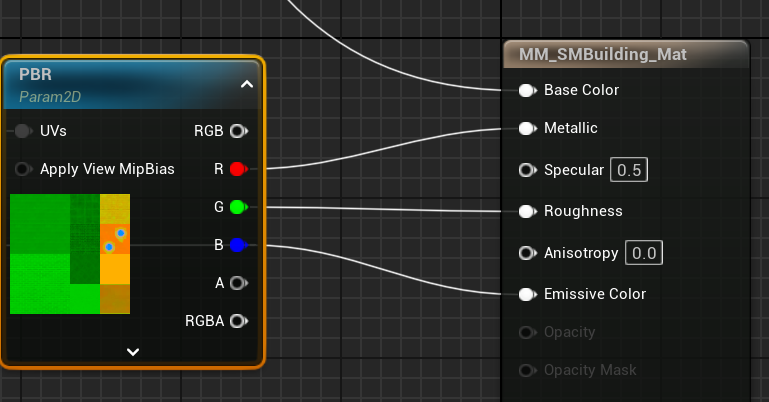Click the A alpha output pin

tap(239, 283)
